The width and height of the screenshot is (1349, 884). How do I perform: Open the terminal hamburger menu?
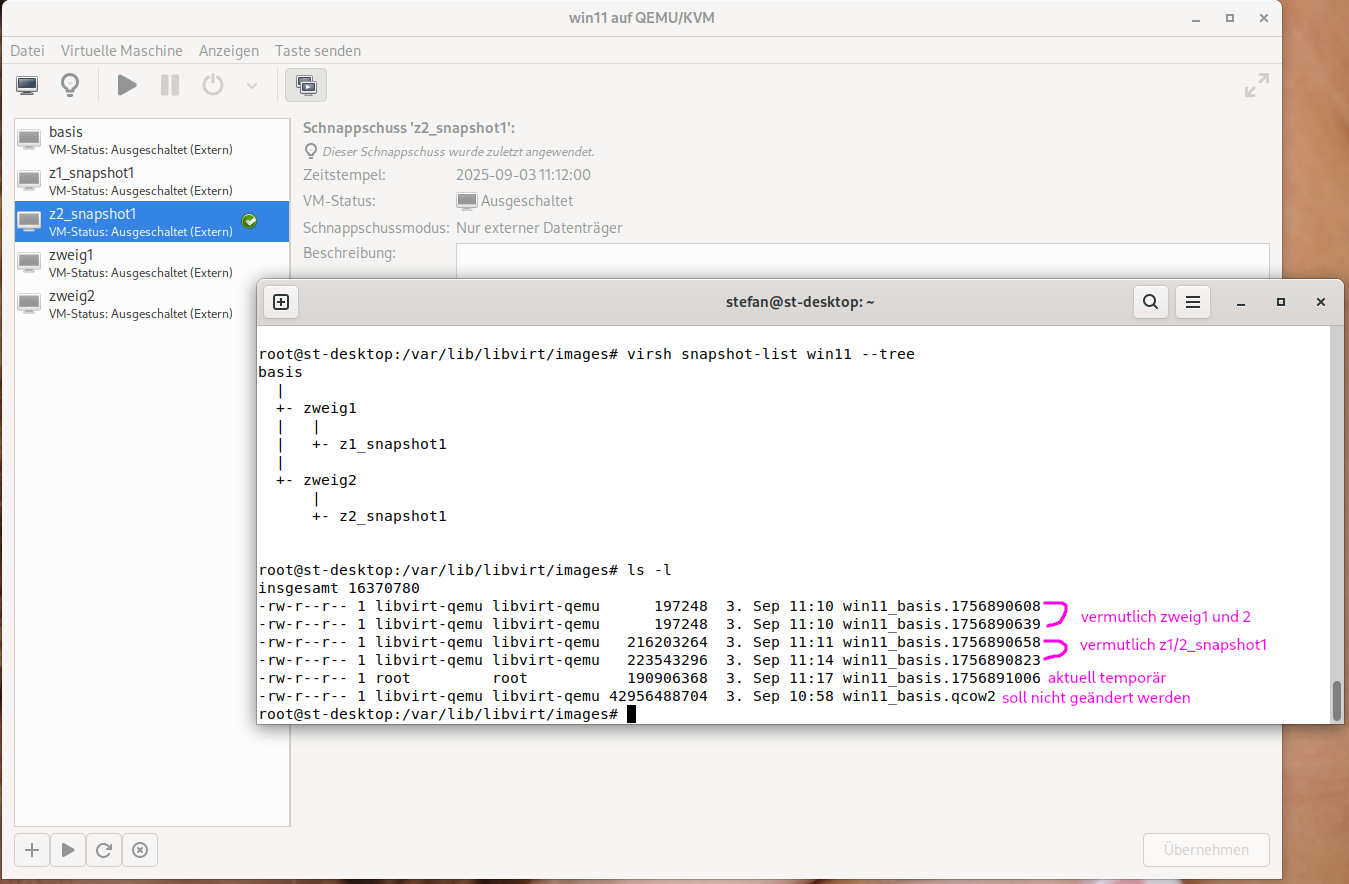[x=1191, y=302]
